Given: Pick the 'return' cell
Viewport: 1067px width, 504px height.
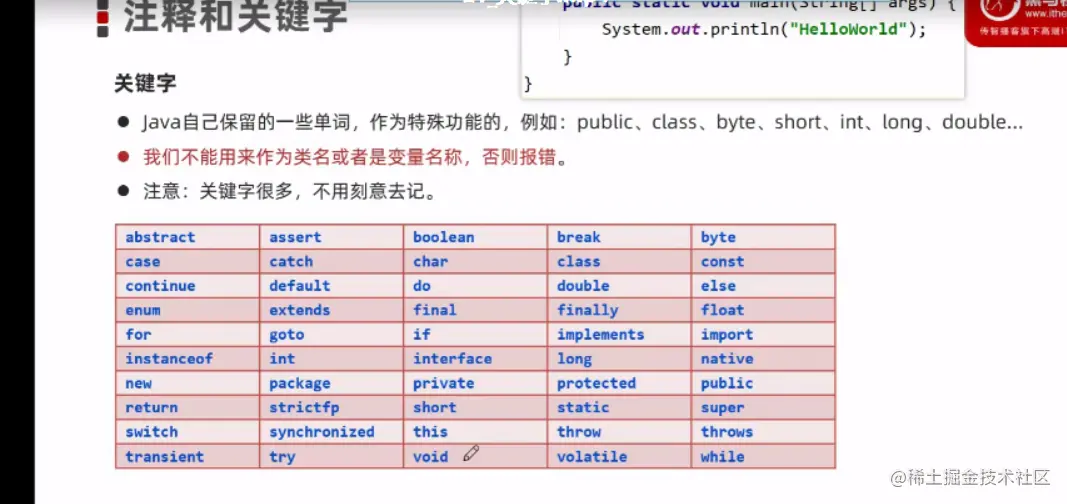Looking at the screenshot, I should click(187, 408).
